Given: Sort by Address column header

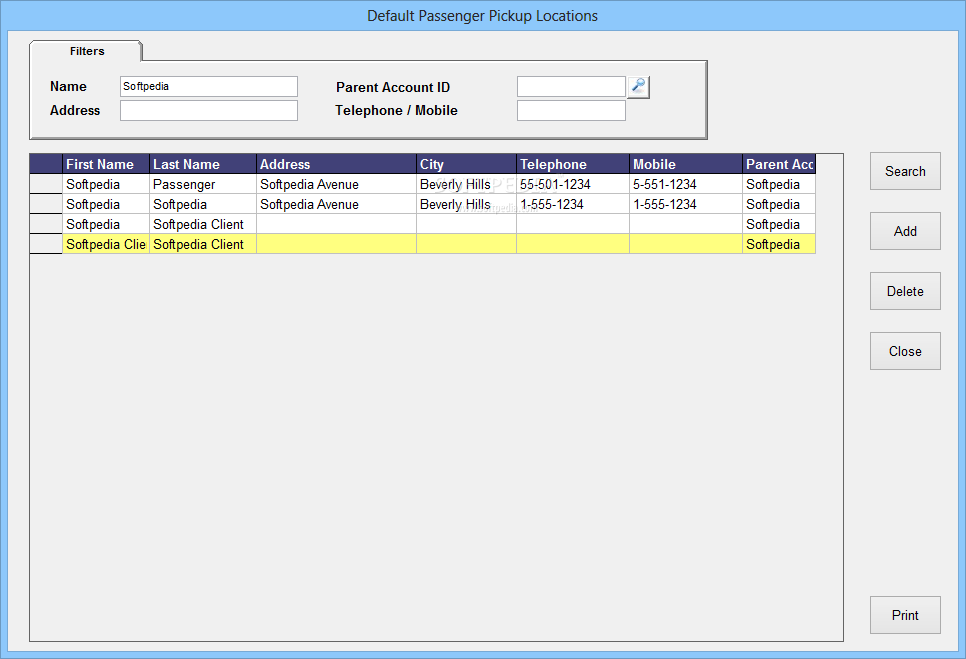Looking at the screenshot, I should [x=336, y=164].
